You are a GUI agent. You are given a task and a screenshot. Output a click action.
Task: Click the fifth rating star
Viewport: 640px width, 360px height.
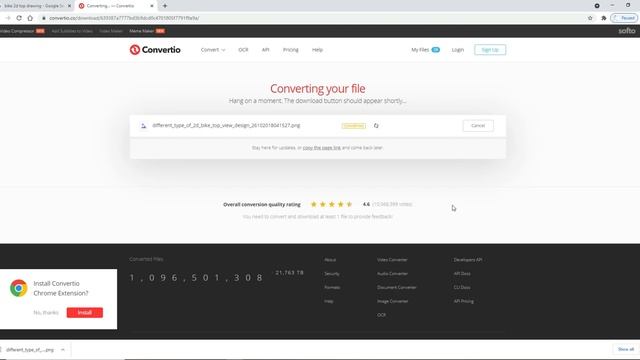click(x=349, y=204)
